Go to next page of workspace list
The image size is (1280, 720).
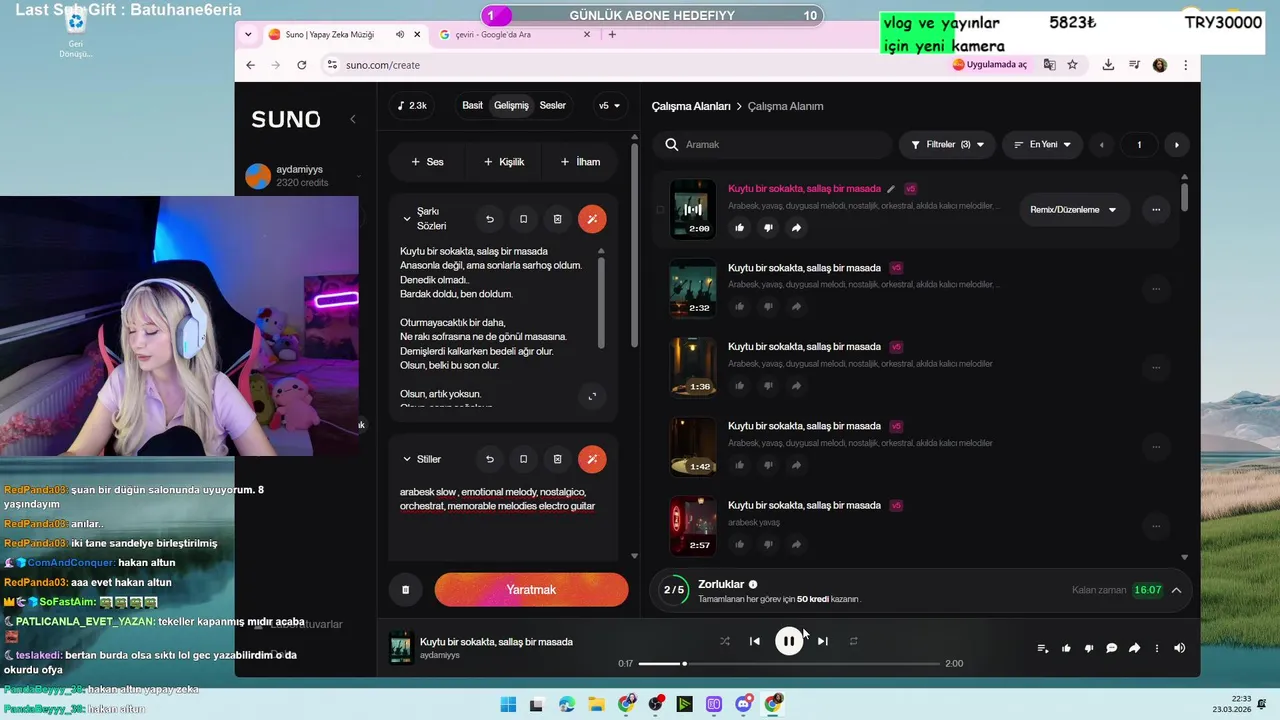[x=1176, y=145]
